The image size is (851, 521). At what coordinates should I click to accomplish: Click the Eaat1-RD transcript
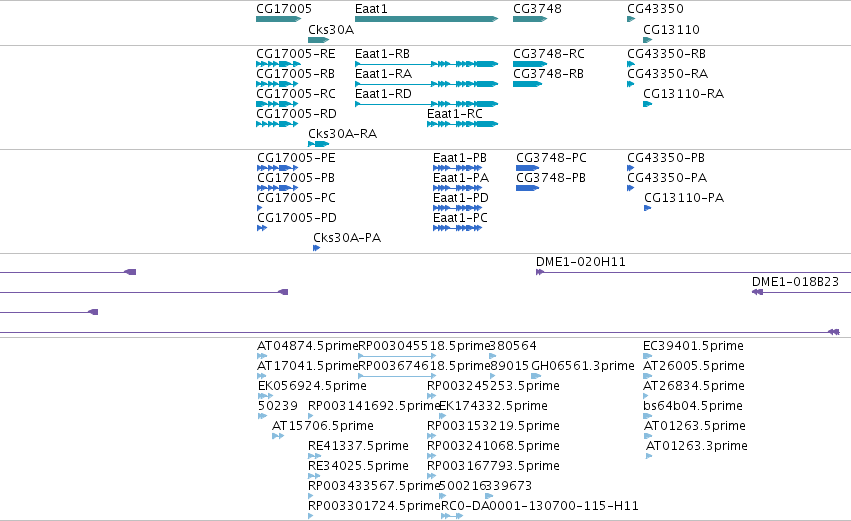(x=427, y=104)
